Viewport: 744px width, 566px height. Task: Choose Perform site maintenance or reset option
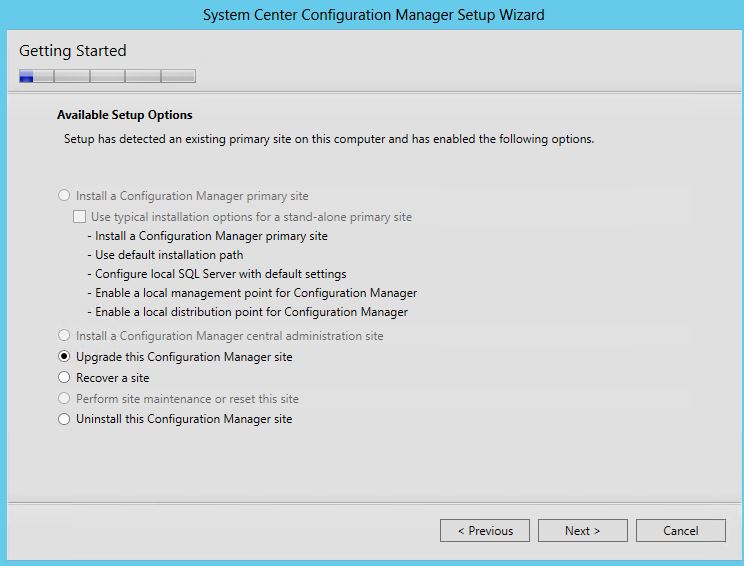(65, 398)
